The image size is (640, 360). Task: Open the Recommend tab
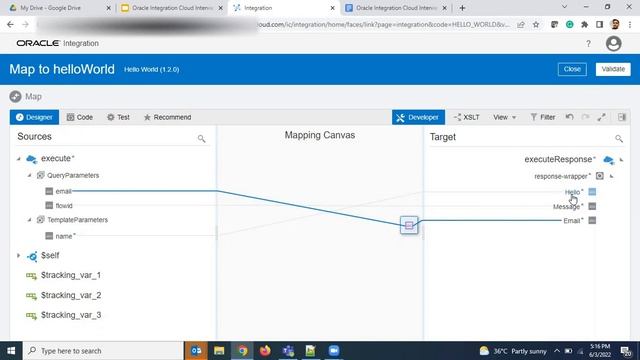coord(167,117)
